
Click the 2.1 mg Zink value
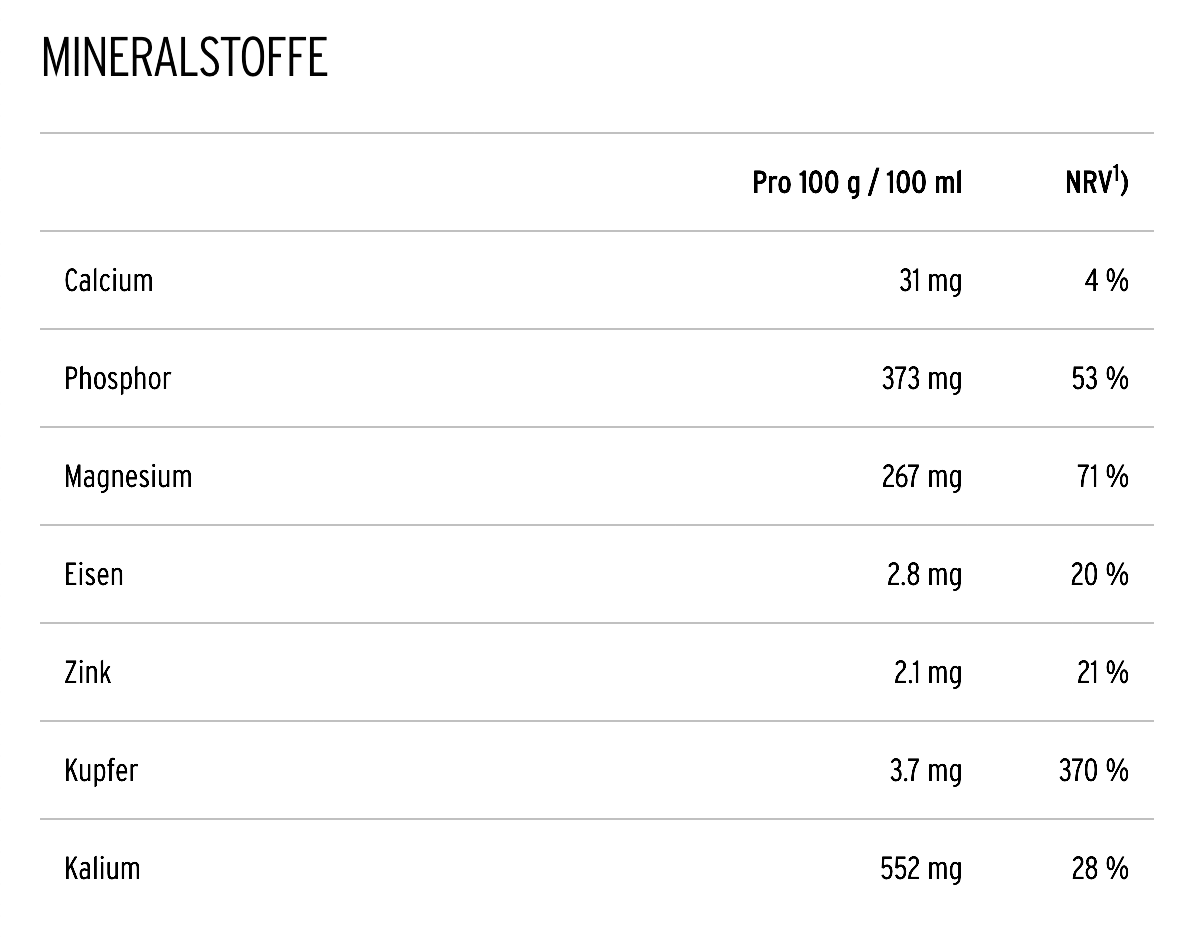click(927, 674)
